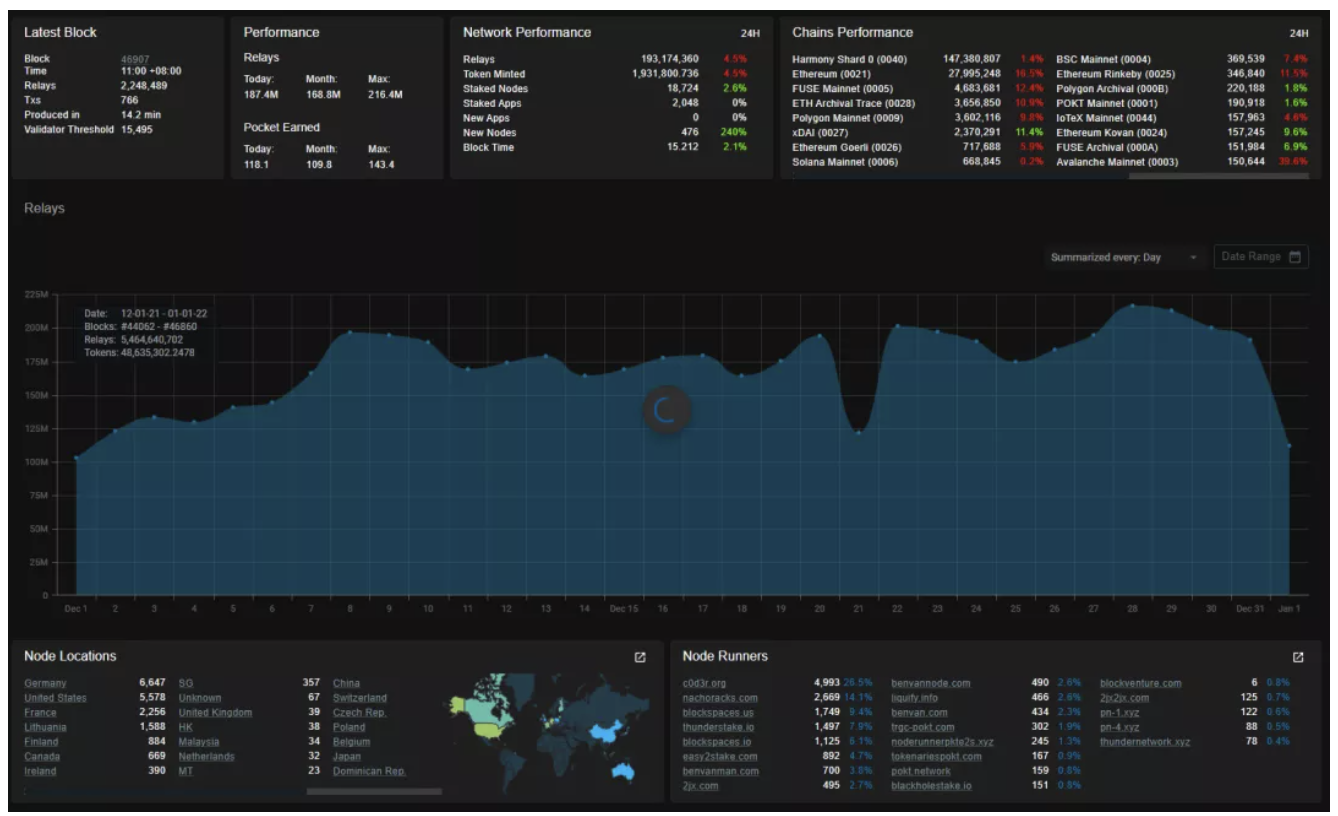Open the liquify.info node runner link
Screen dimensions: 1338x816
coord(915,698)
